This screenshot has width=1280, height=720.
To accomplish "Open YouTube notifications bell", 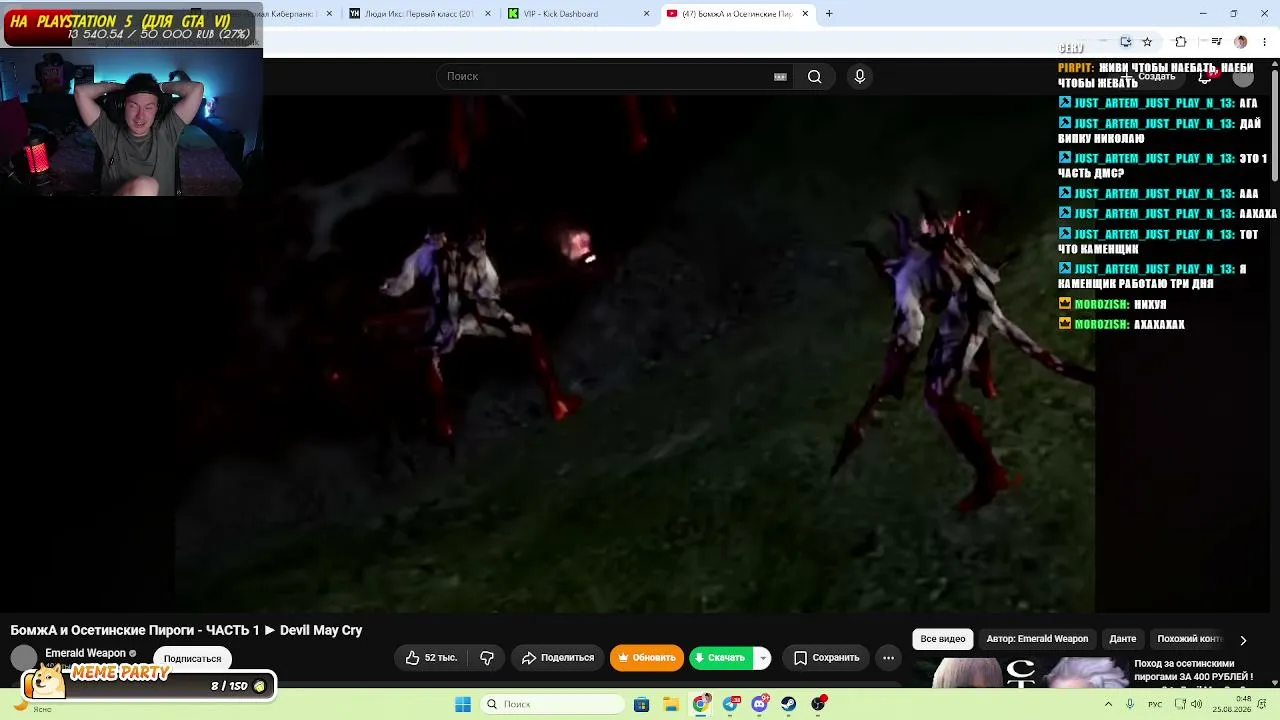I will 1206,77.
